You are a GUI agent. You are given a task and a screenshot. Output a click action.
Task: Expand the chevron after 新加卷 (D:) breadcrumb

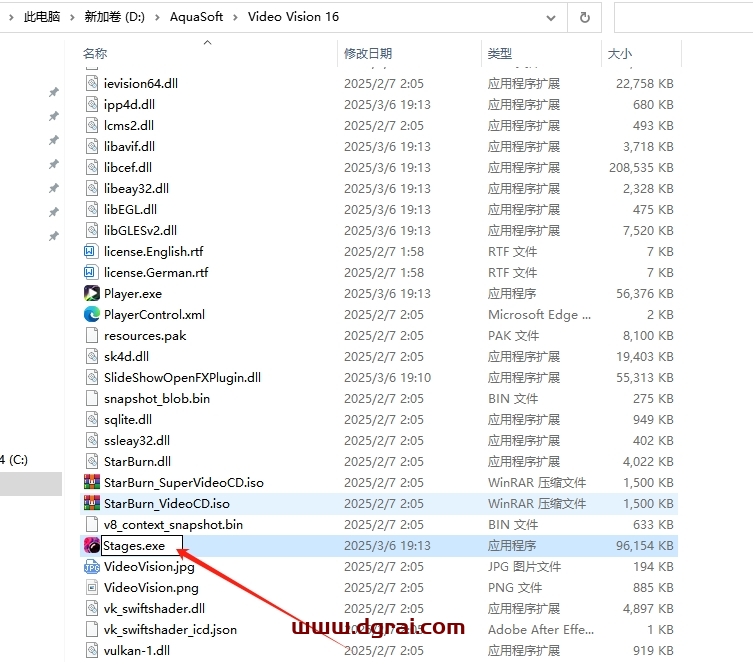(157, 17)
